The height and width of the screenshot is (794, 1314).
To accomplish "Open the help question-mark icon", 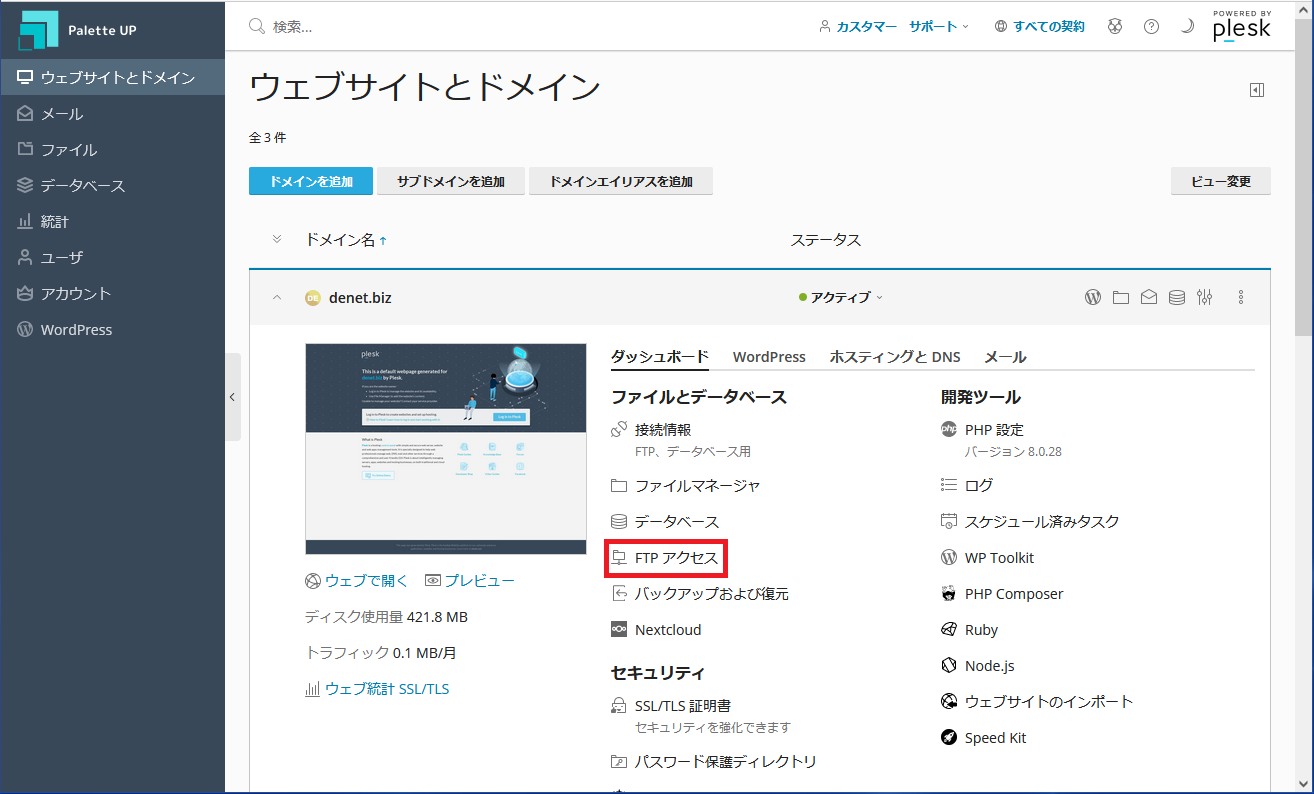I will click(1151, 27).
